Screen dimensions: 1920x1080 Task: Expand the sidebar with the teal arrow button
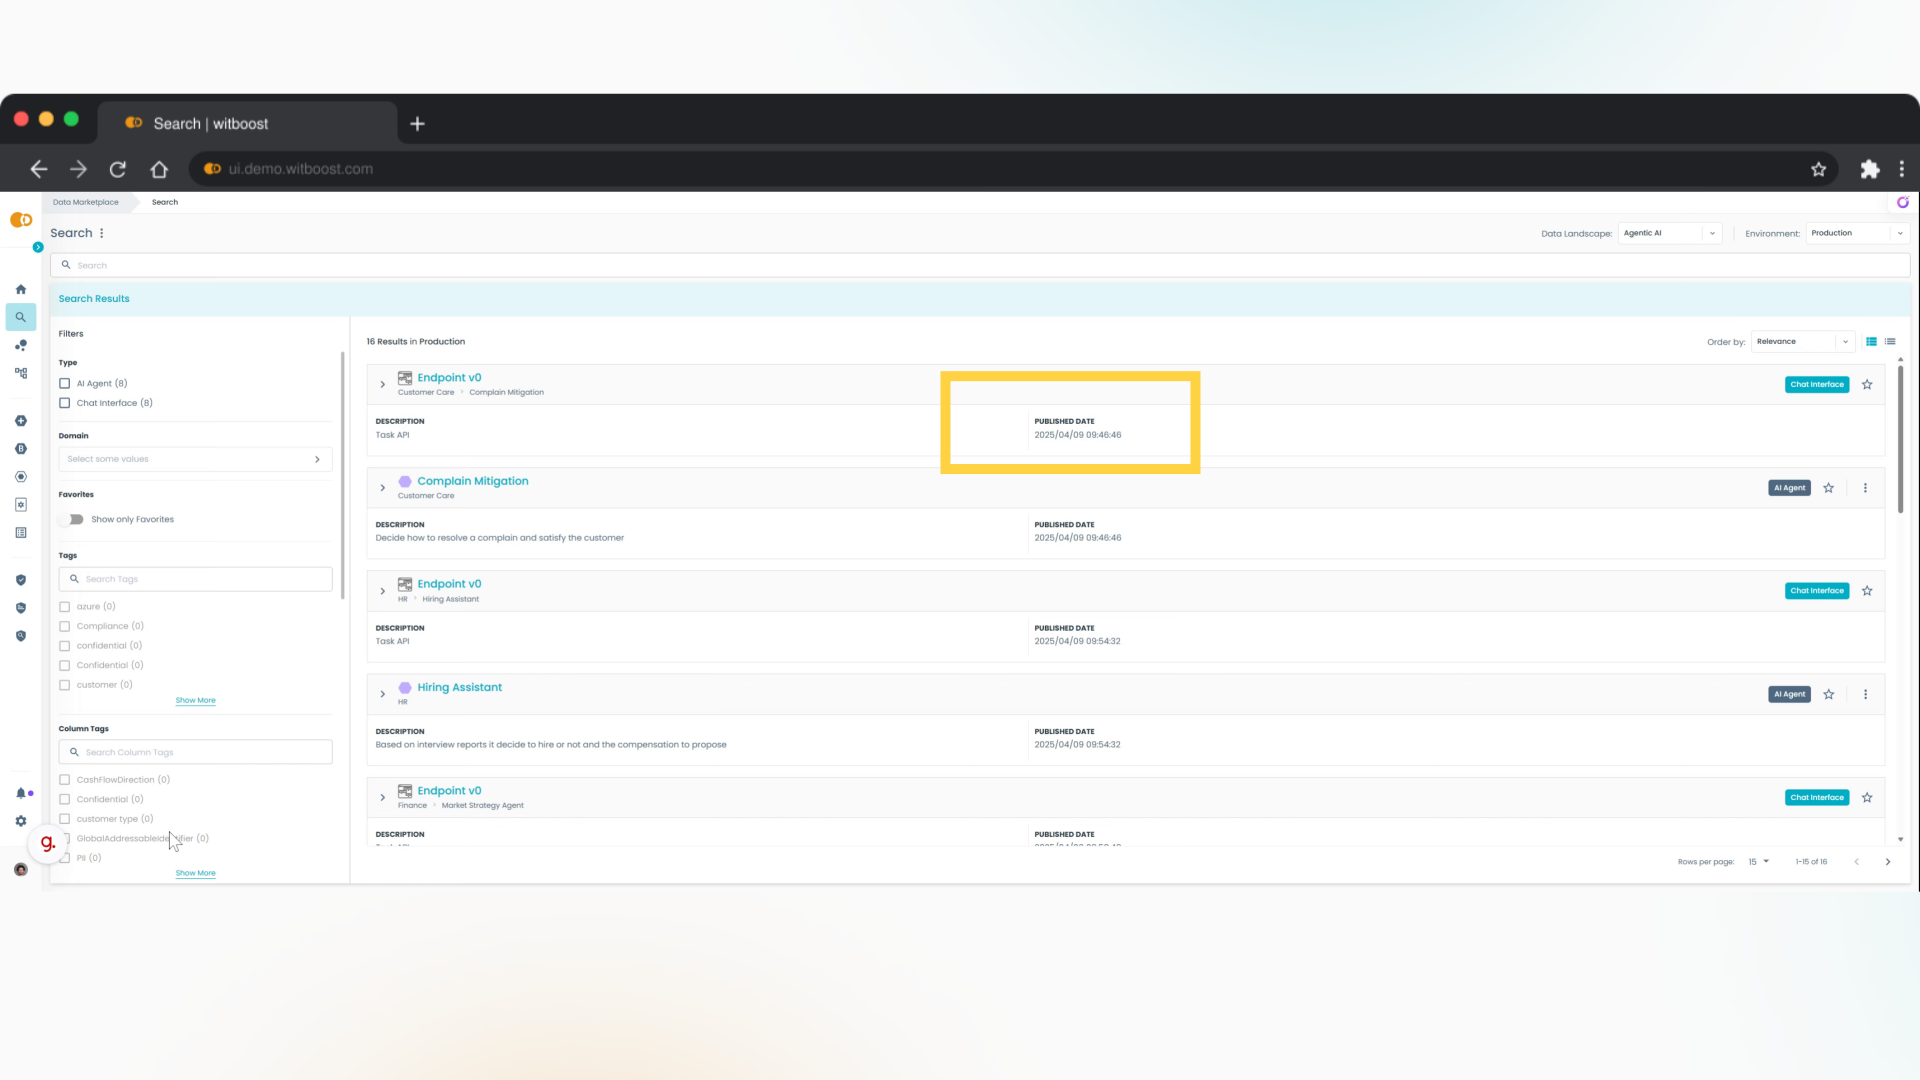(38, 247)
